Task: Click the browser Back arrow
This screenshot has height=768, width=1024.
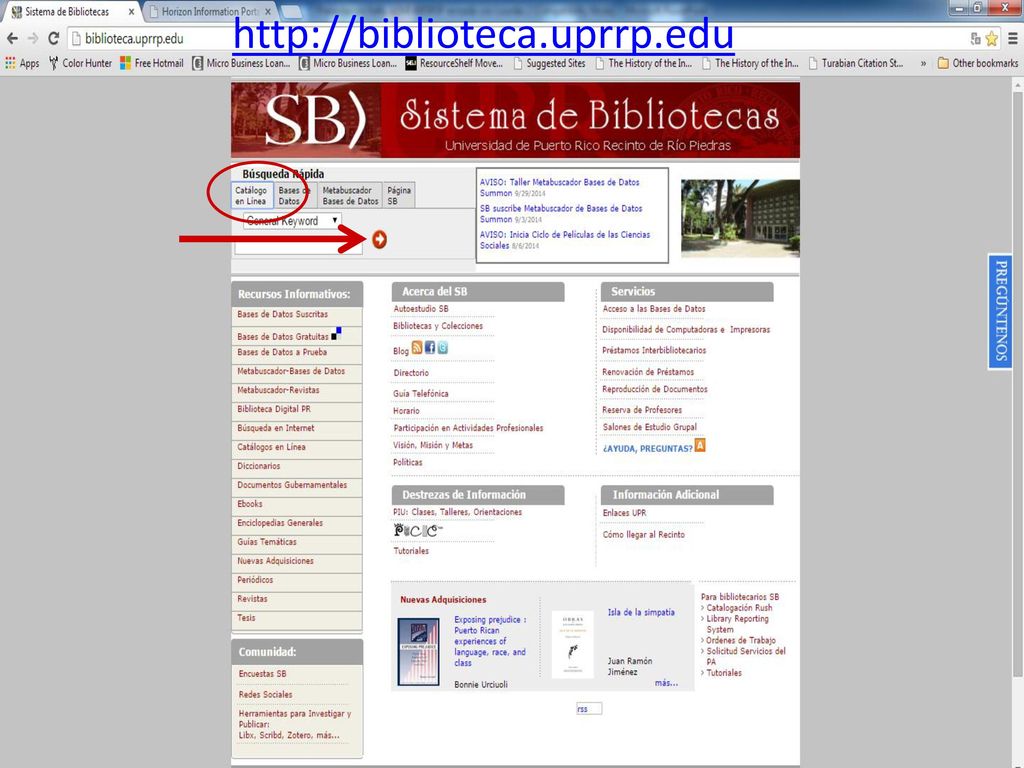Action: (12, 39)
